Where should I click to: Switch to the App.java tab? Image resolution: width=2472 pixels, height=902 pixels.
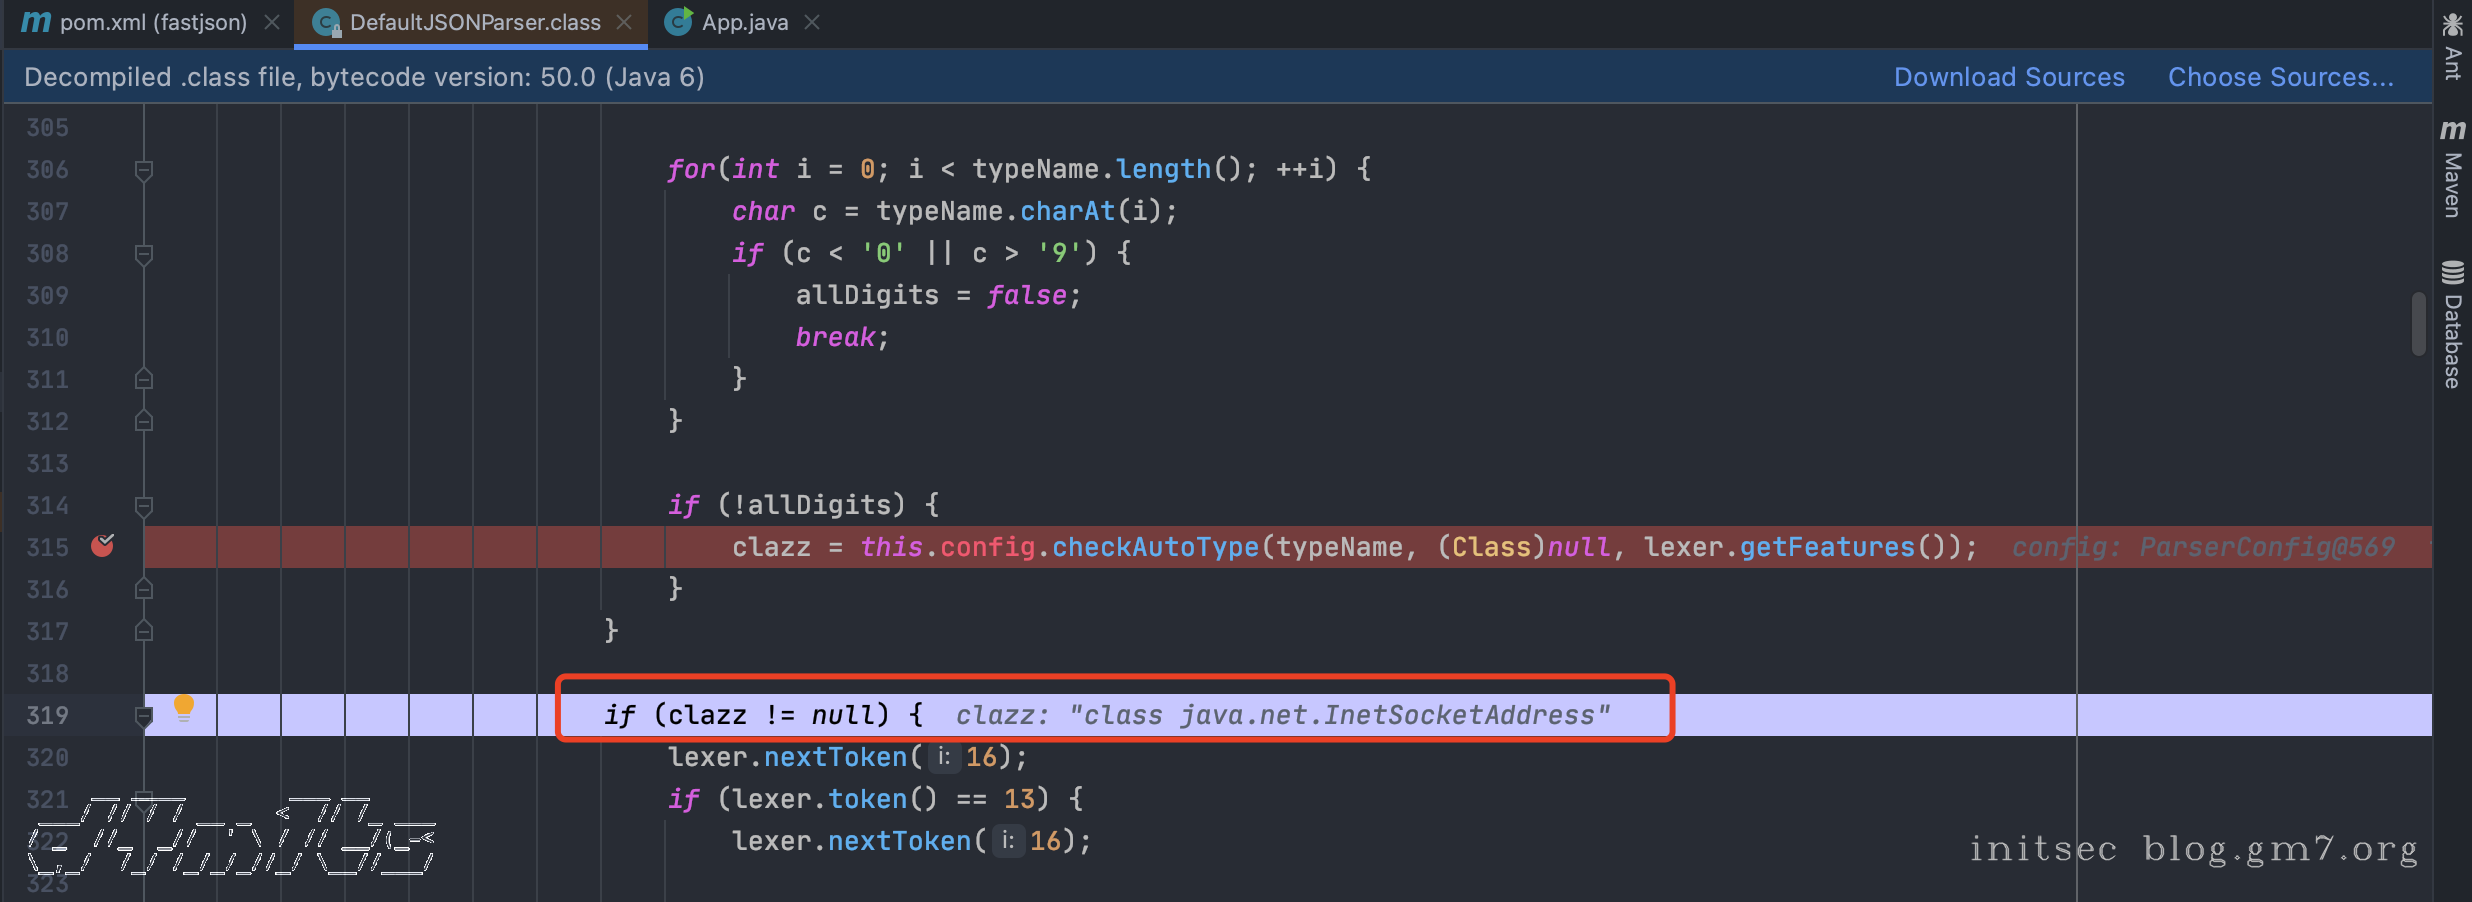tap(744, 22)
